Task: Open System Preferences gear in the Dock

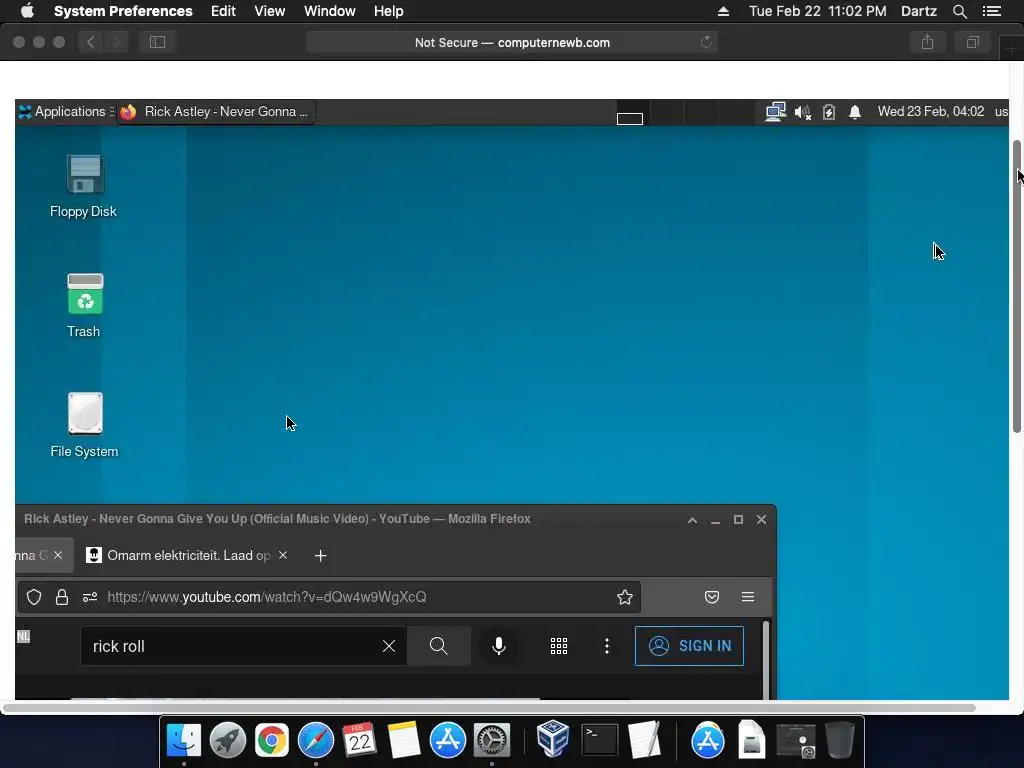Action: click(492, 740)
